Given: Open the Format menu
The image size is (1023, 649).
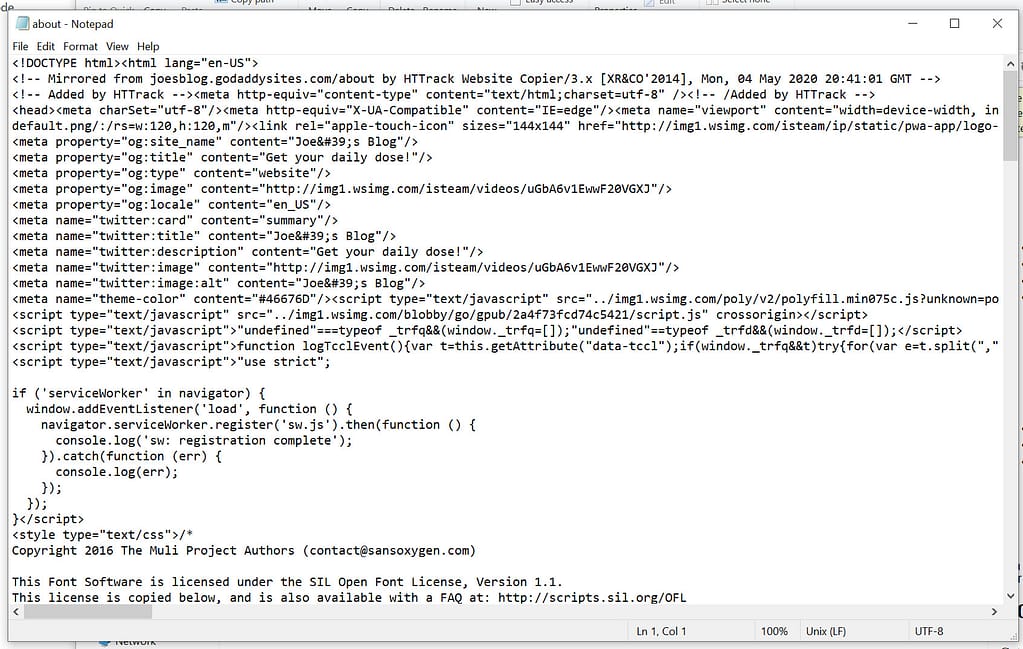Looking at the screenshot, I should click(80, 46).
